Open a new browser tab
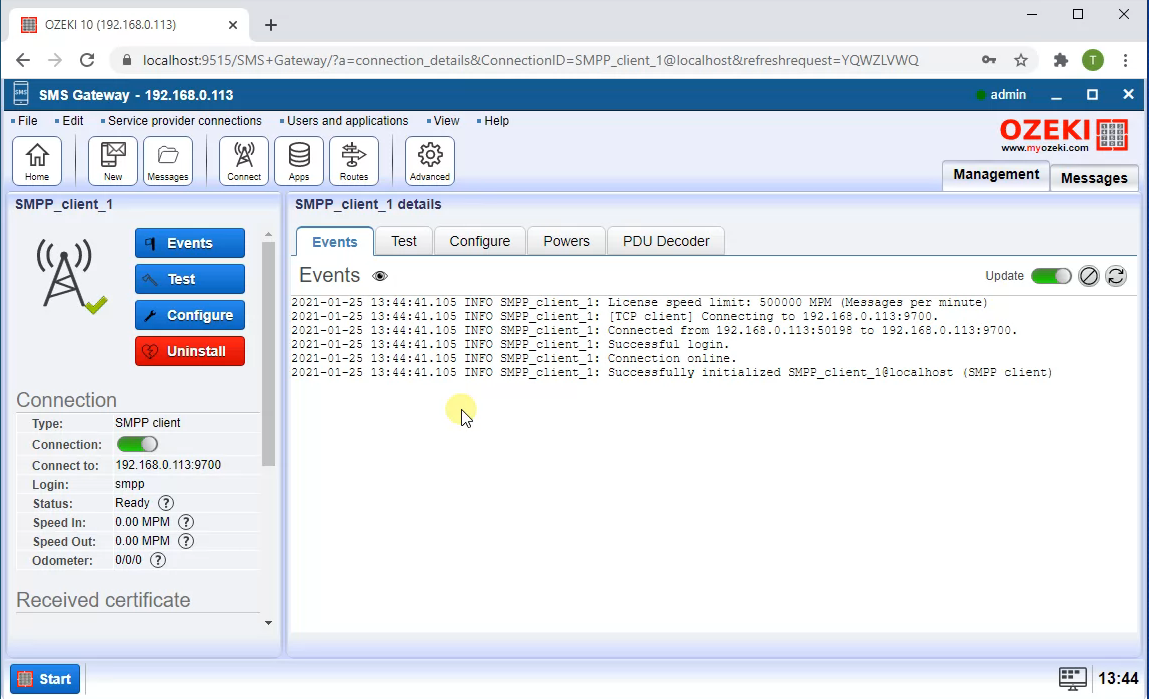Screen dimensions: 1149x699 coord(270,25)
